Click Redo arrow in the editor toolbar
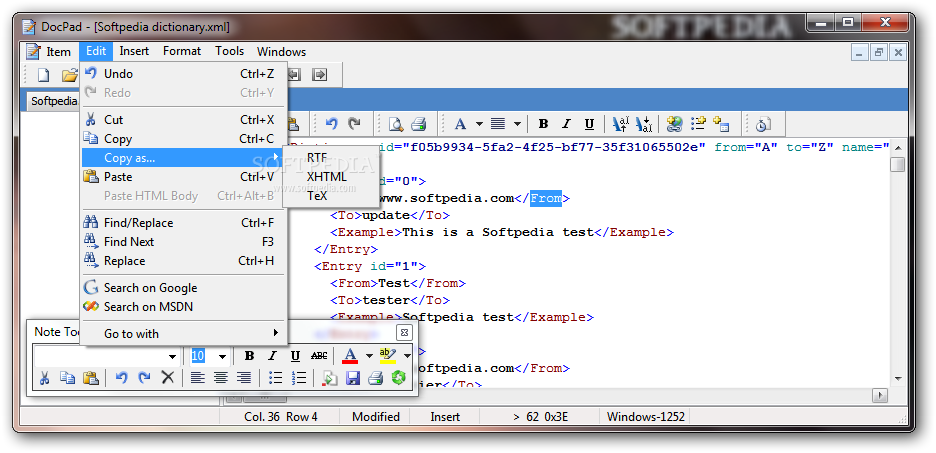The width and height of the screenshot is (936, 453). tap(355, 124)
